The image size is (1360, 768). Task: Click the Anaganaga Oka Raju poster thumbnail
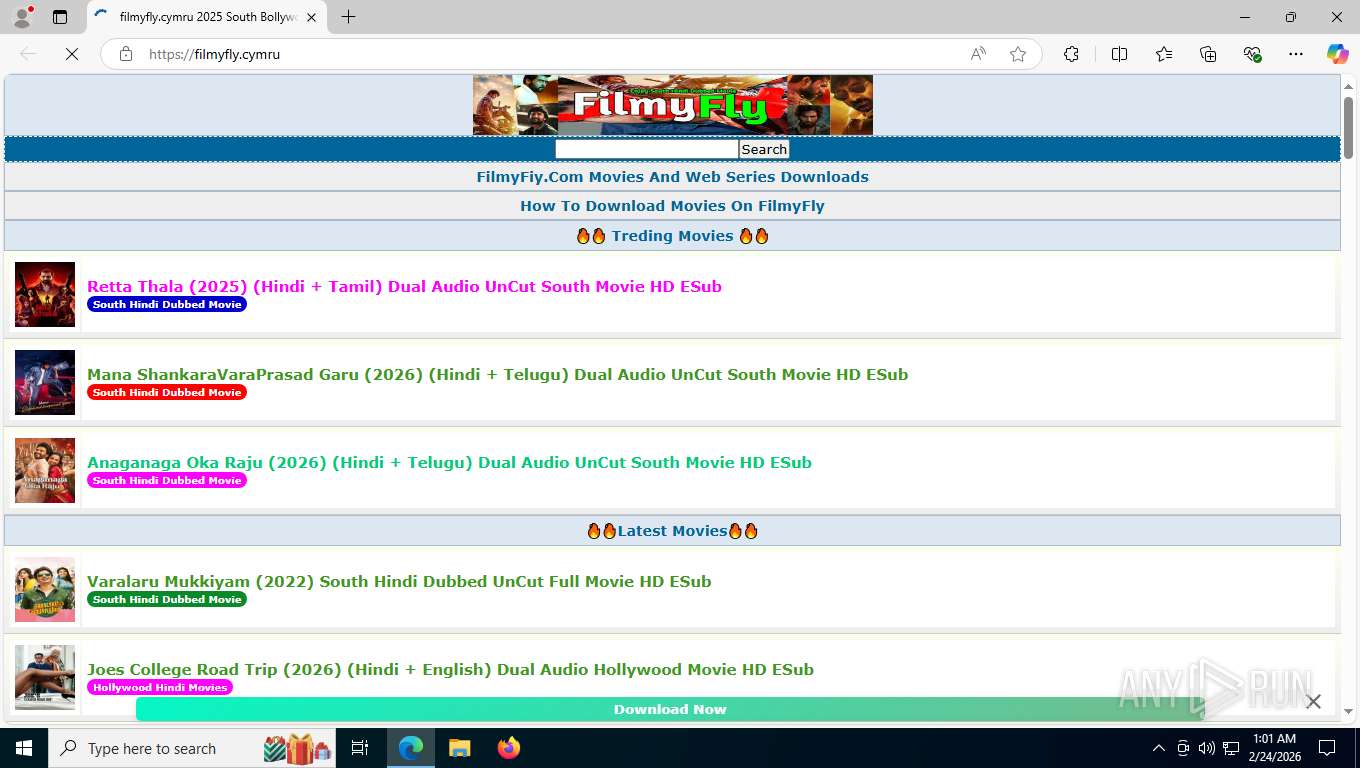pos(45,470)
